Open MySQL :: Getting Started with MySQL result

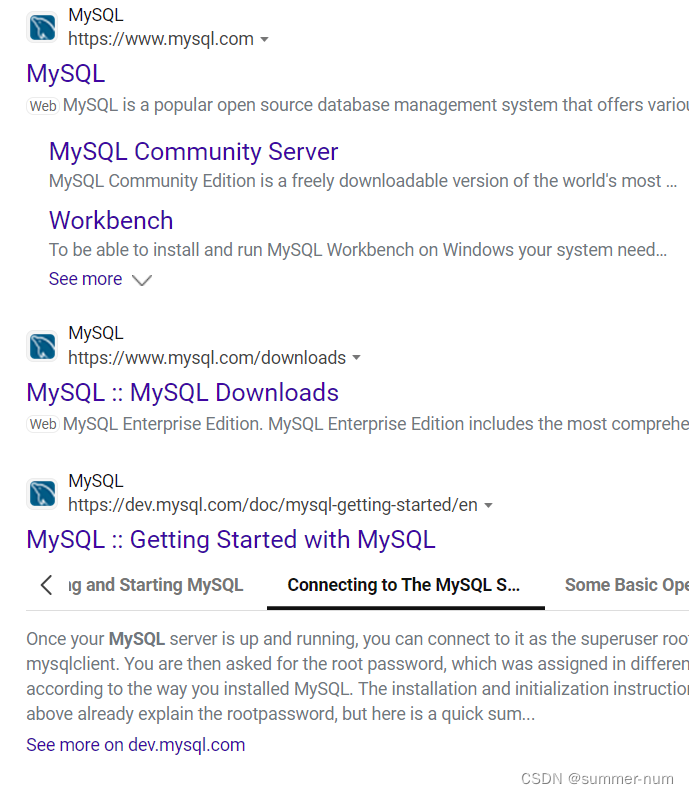pos(231,539)
